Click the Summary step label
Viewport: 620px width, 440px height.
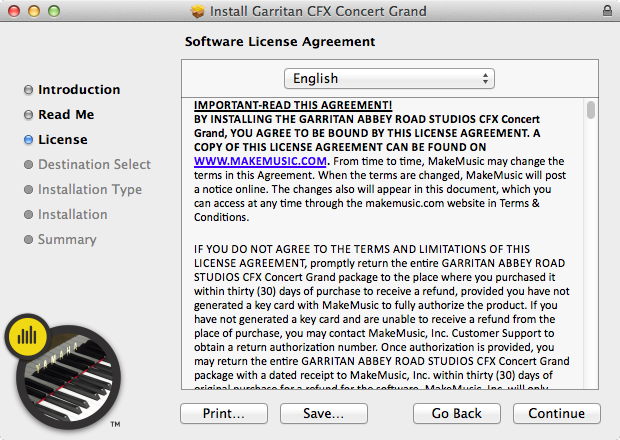[67, 240]
